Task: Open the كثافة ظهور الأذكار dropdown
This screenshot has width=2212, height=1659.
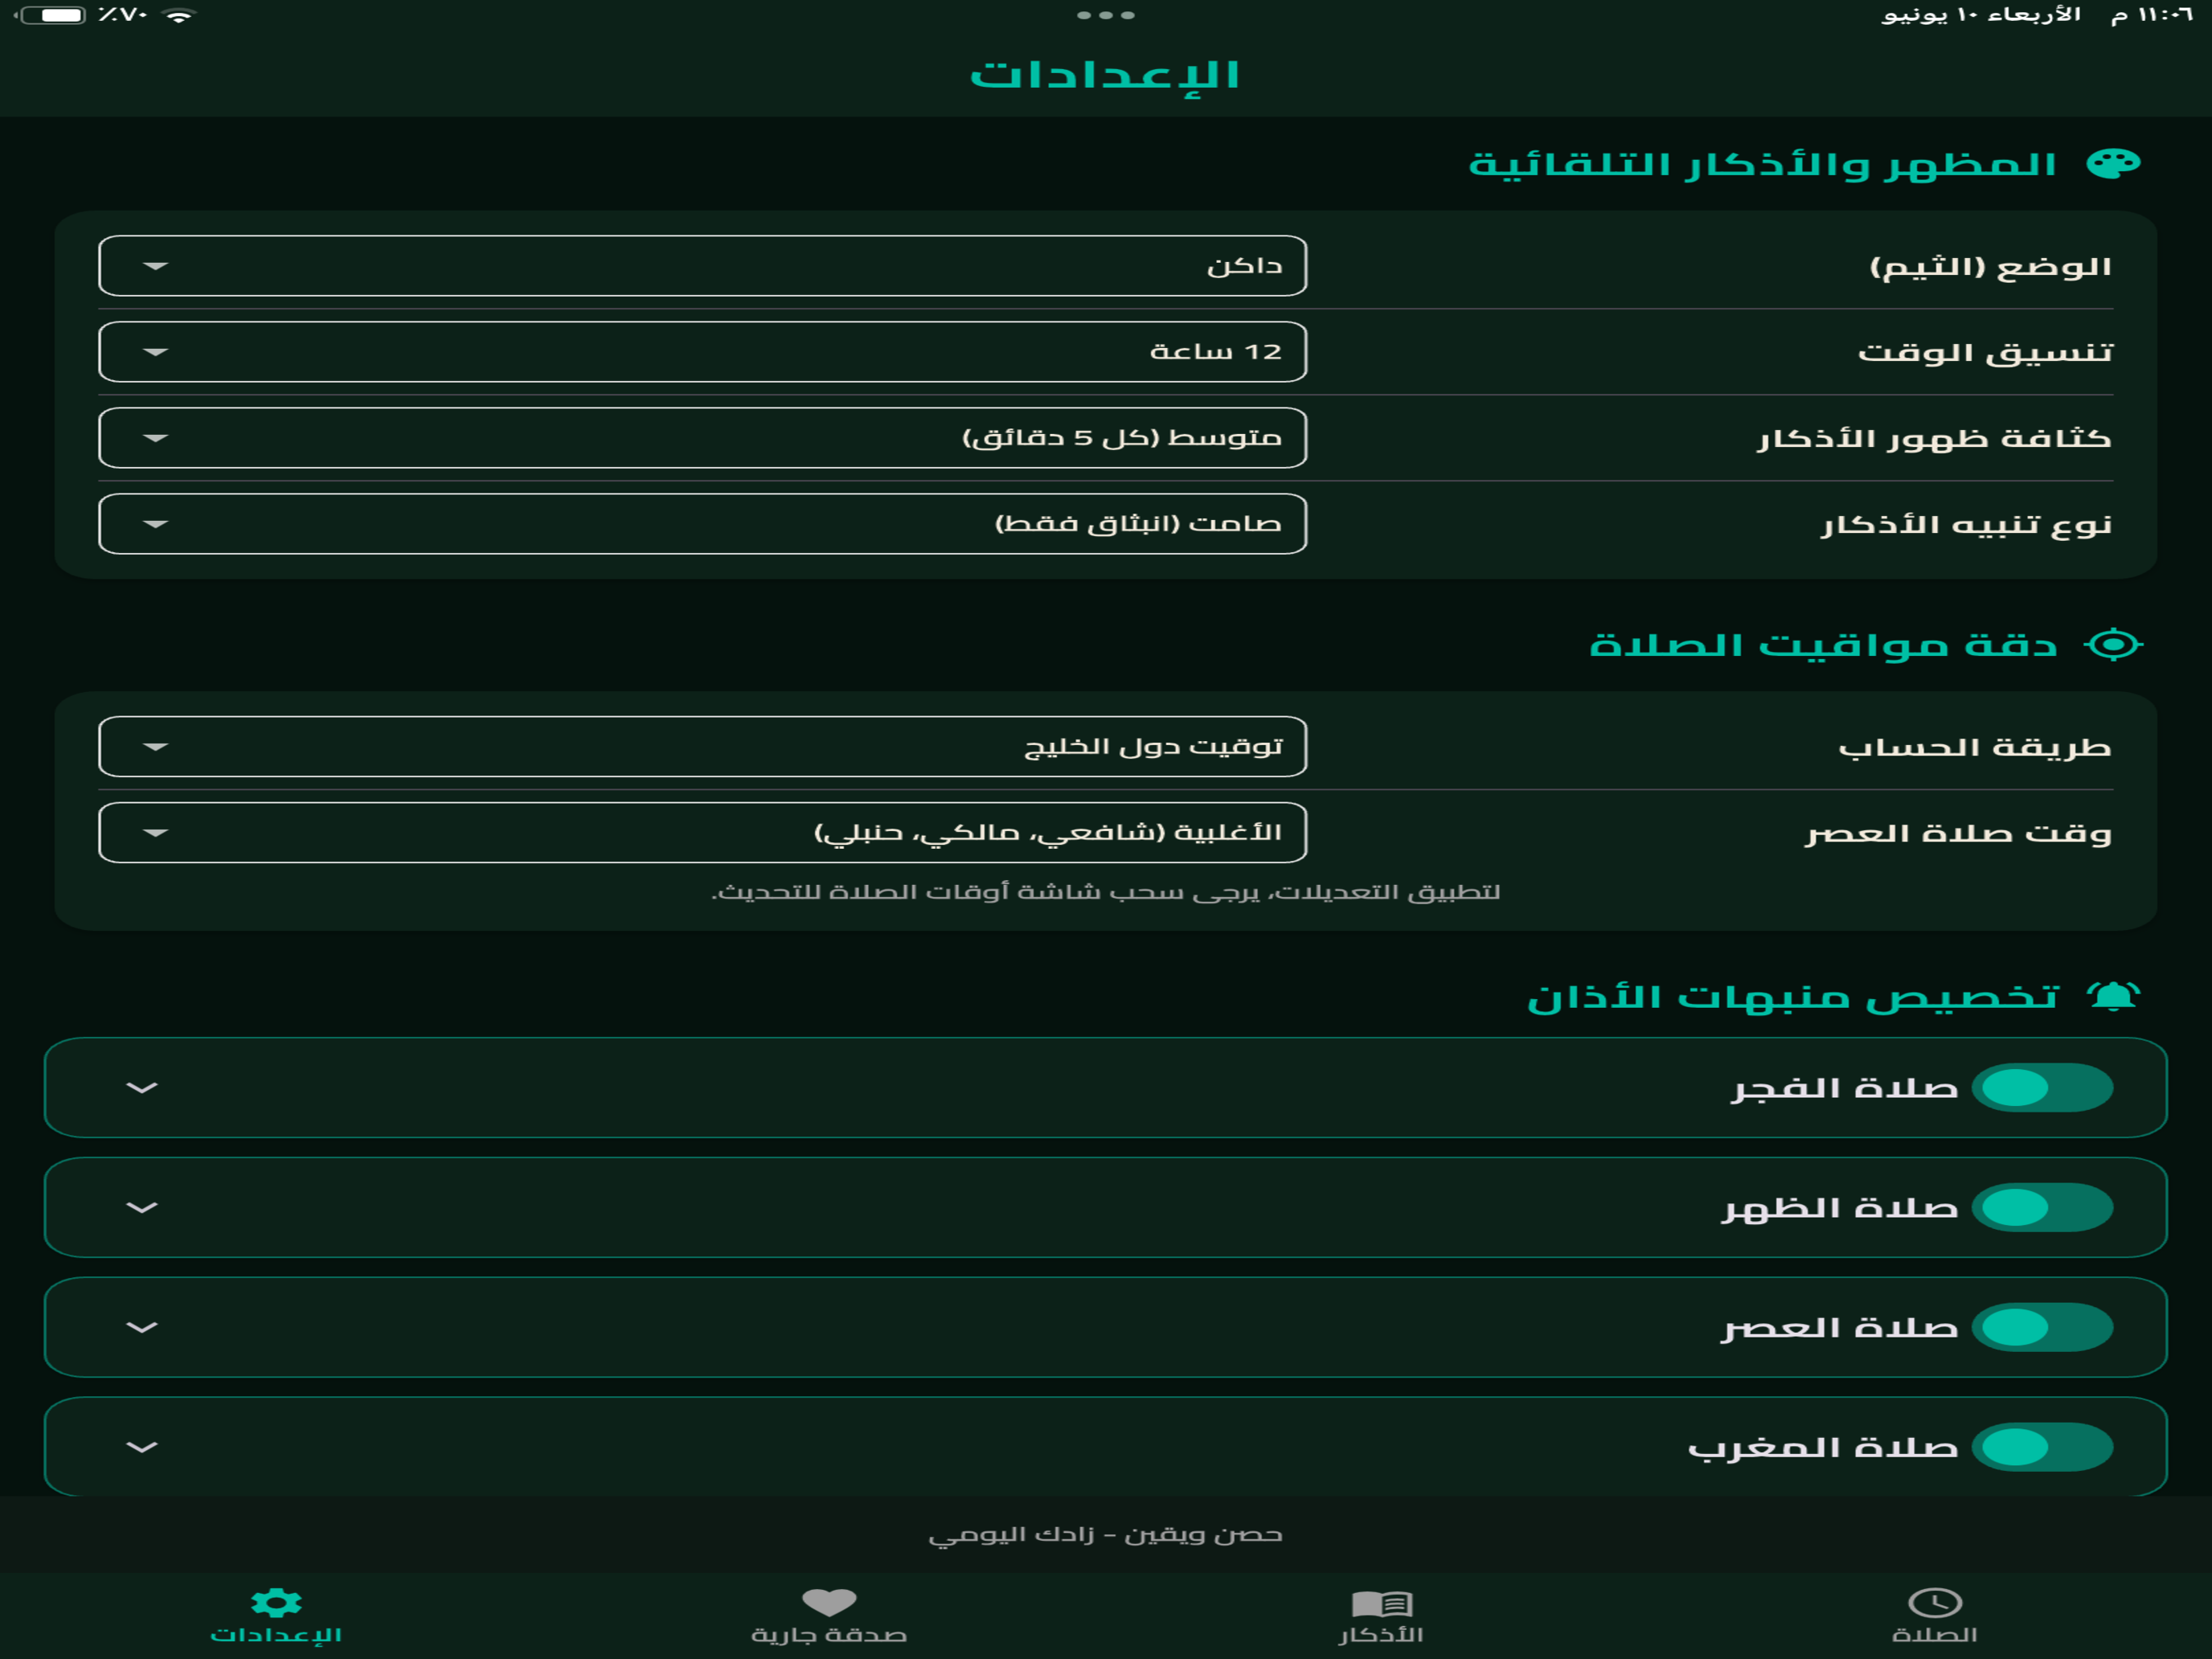Action: click(703, 438)
